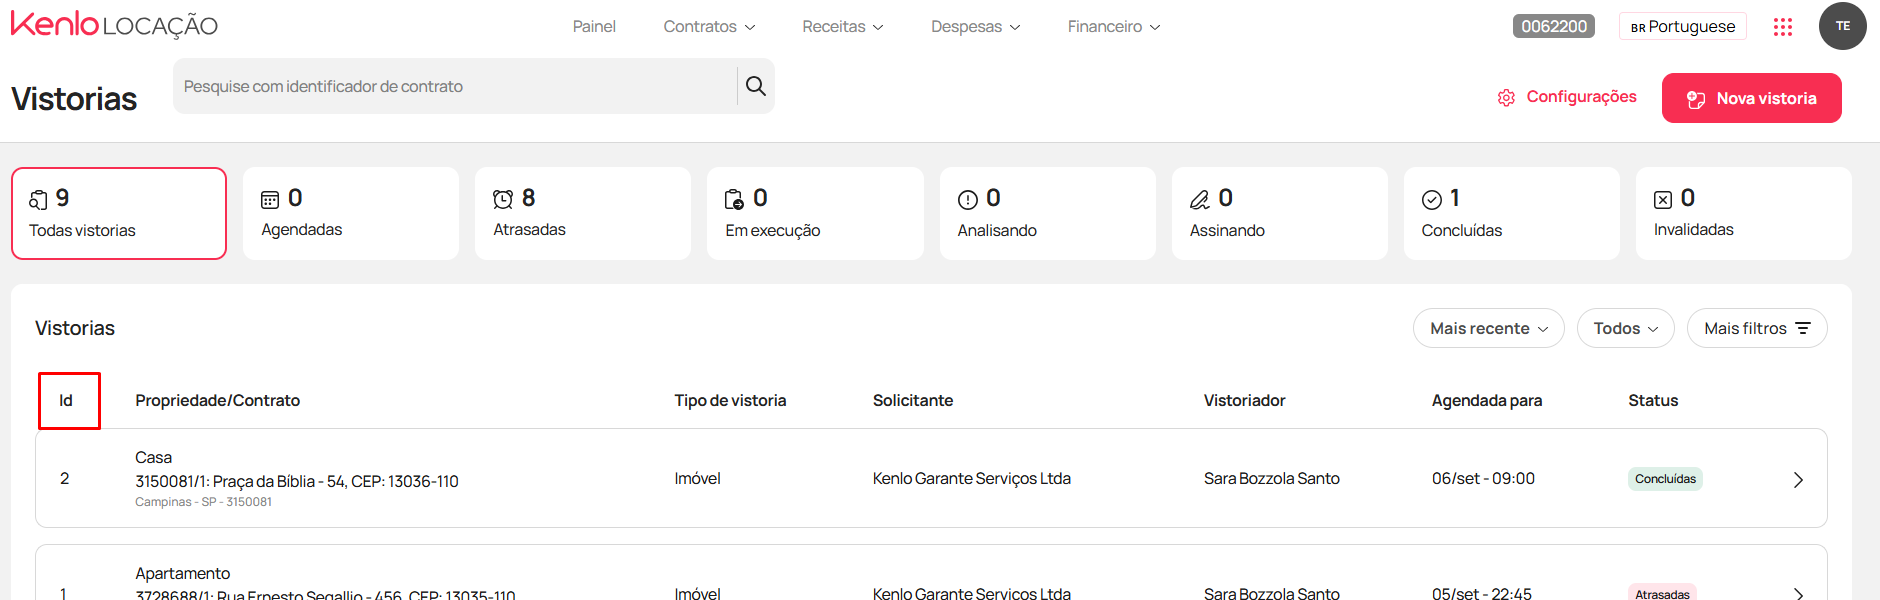The height and width of the screenshot is (600, 1880).
Task: Click the 05/set - 22:45 schedule cell
Action: pos(1481,593)
